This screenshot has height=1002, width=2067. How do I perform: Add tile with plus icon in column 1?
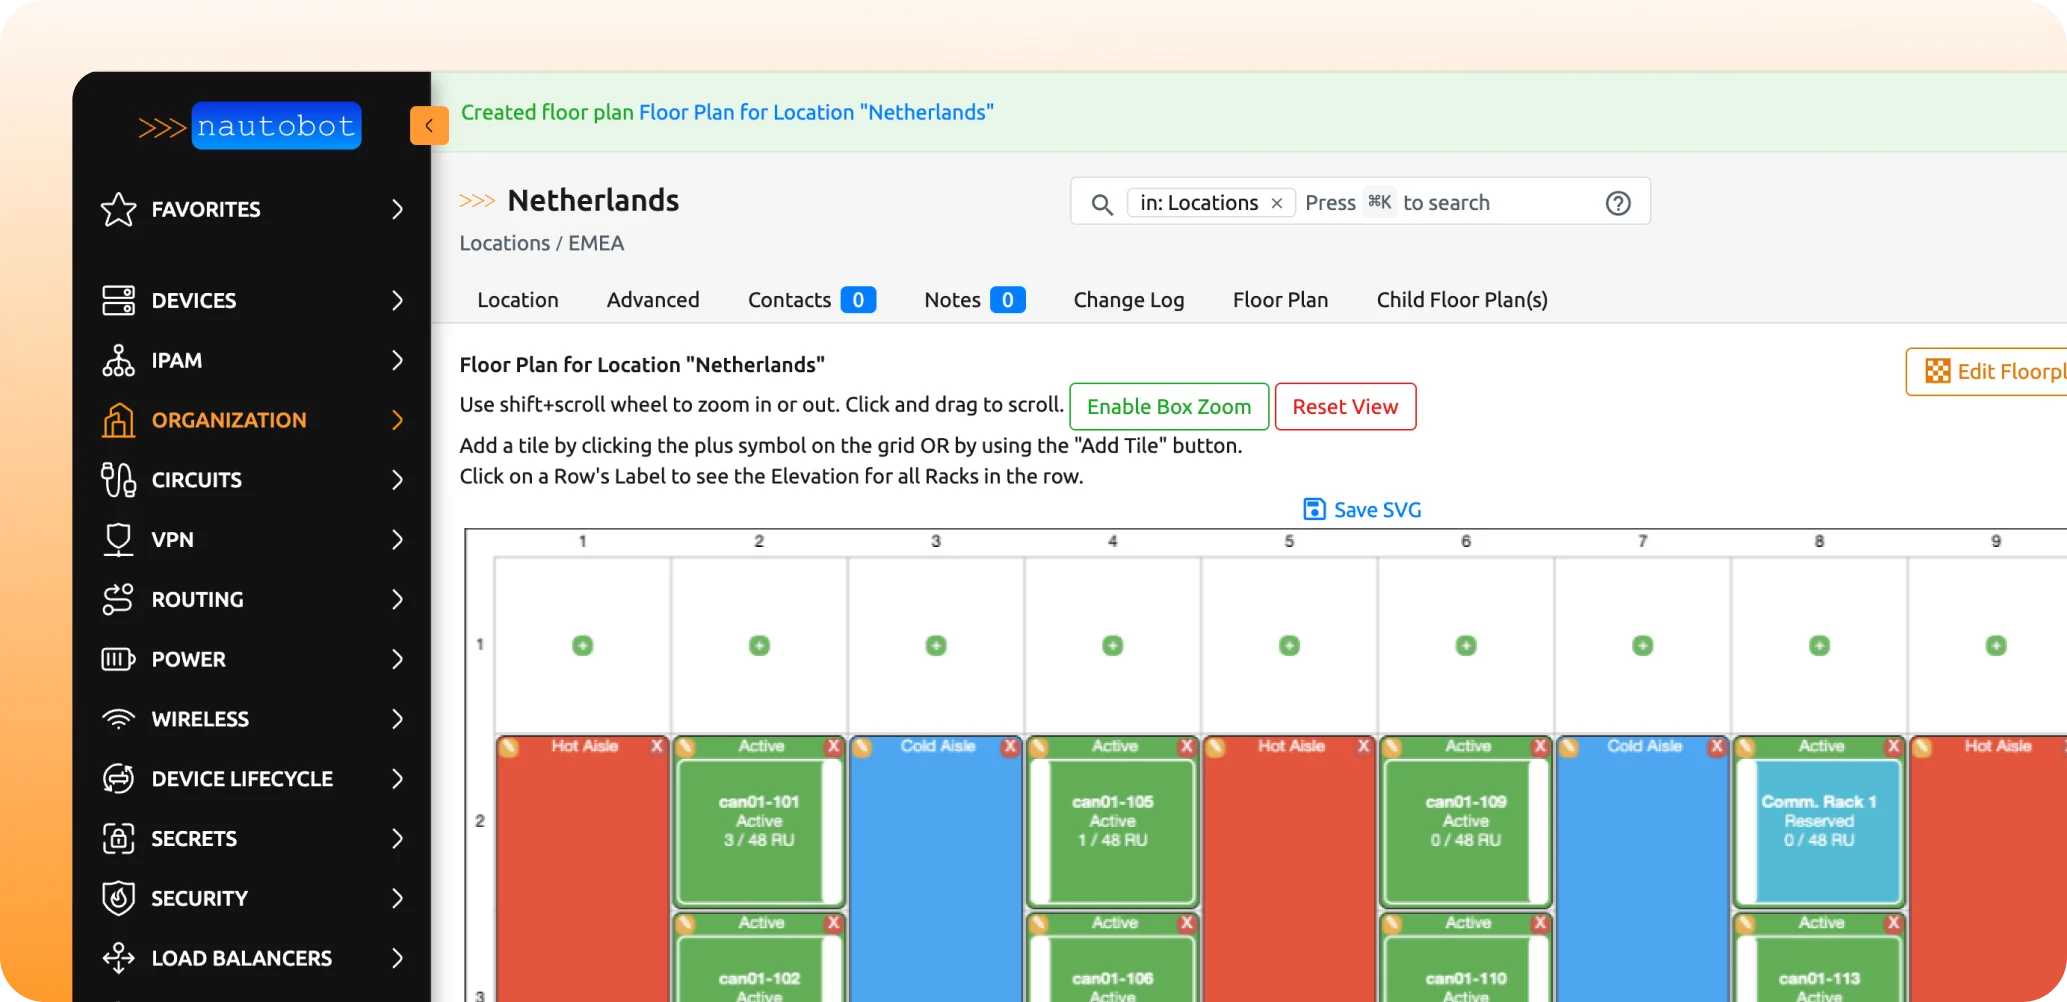(x=582, y=646)
